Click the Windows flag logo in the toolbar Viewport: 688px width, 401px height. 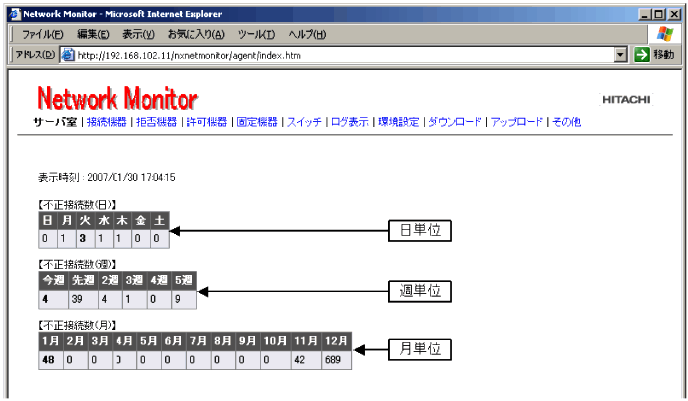tap(665, 34)
